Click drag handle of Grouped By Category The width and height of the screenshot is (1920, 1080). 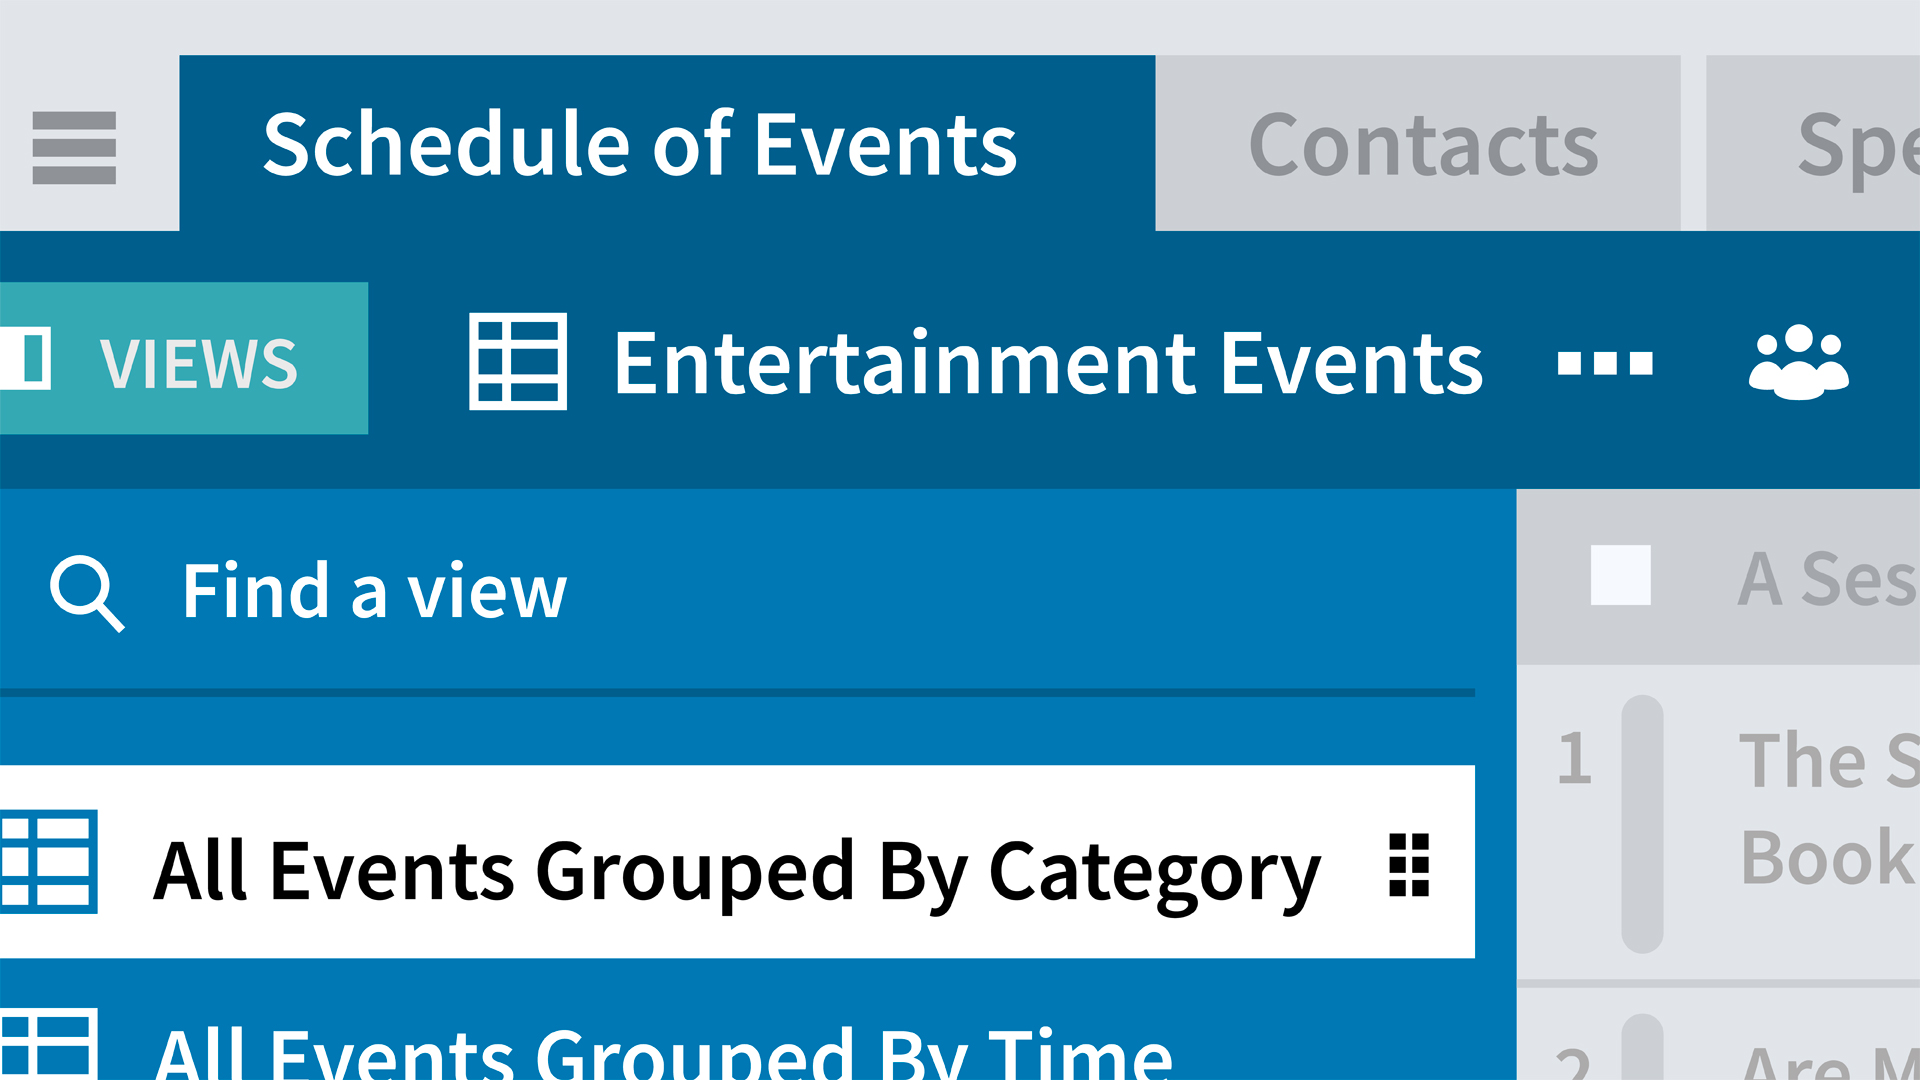click(1409, 865)
